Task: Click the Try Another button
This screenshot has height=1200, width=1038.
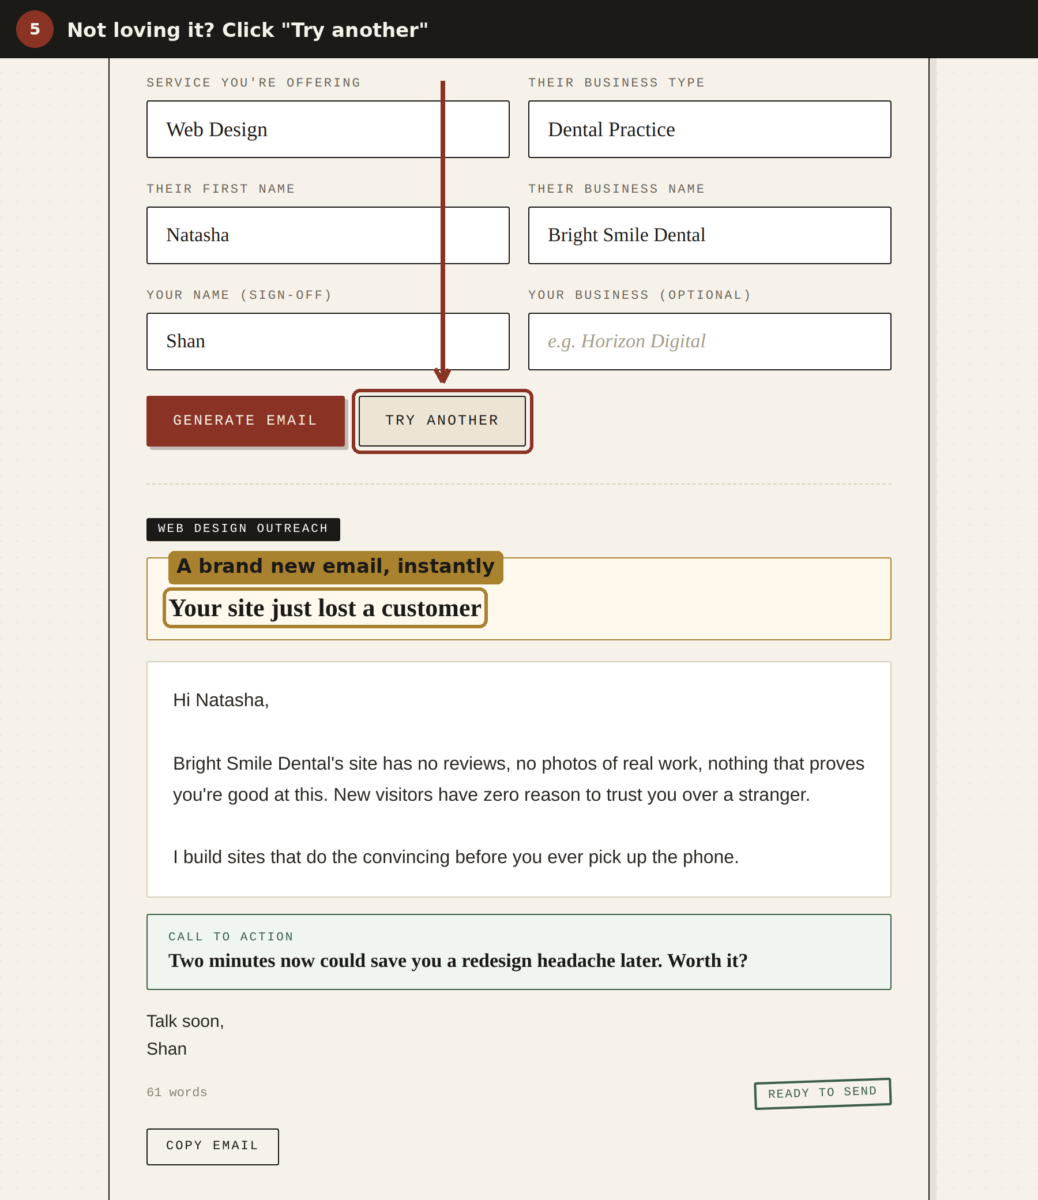Action: pos(442,420)
